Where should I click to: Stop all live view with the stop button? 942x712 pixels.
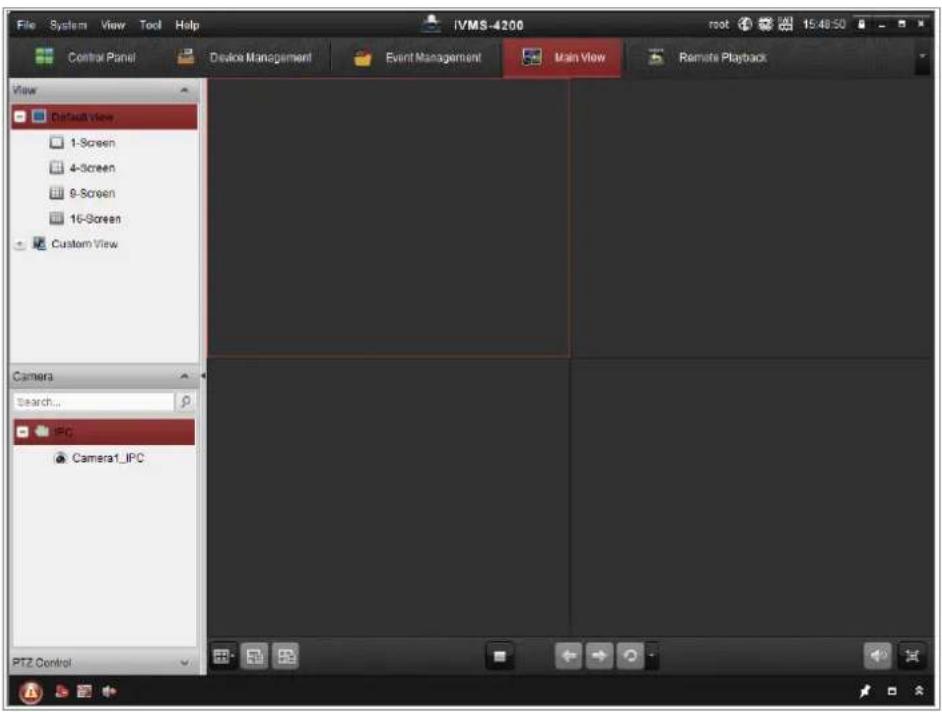(x=499, y=656)
